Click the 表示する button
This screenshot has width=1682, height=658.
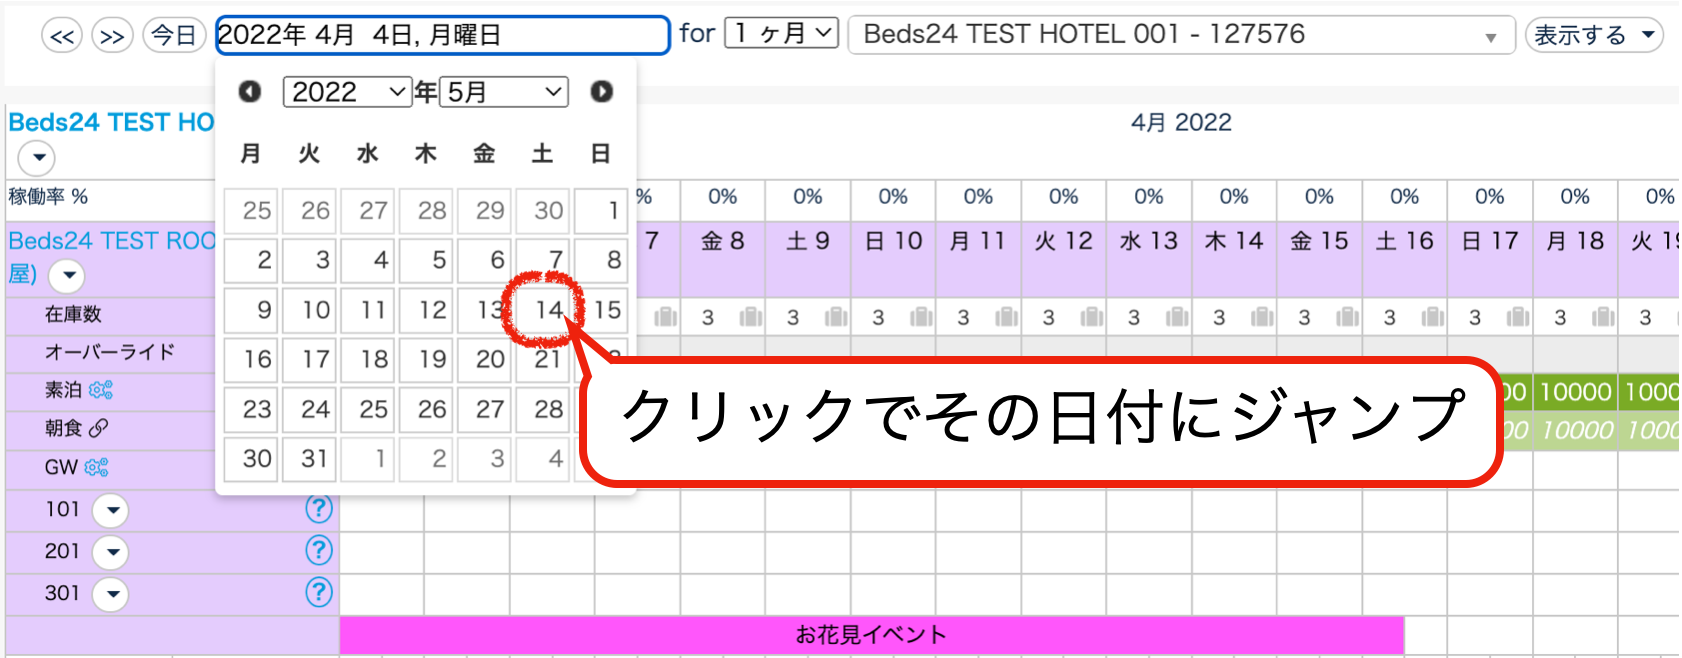(x=1593, y=36)
